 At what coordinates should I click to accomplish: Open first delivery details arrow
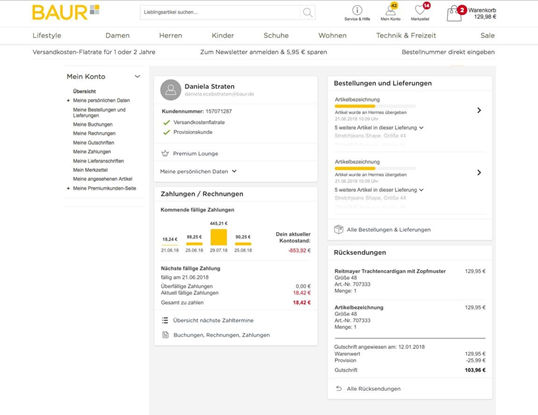(x=479, y=110)
